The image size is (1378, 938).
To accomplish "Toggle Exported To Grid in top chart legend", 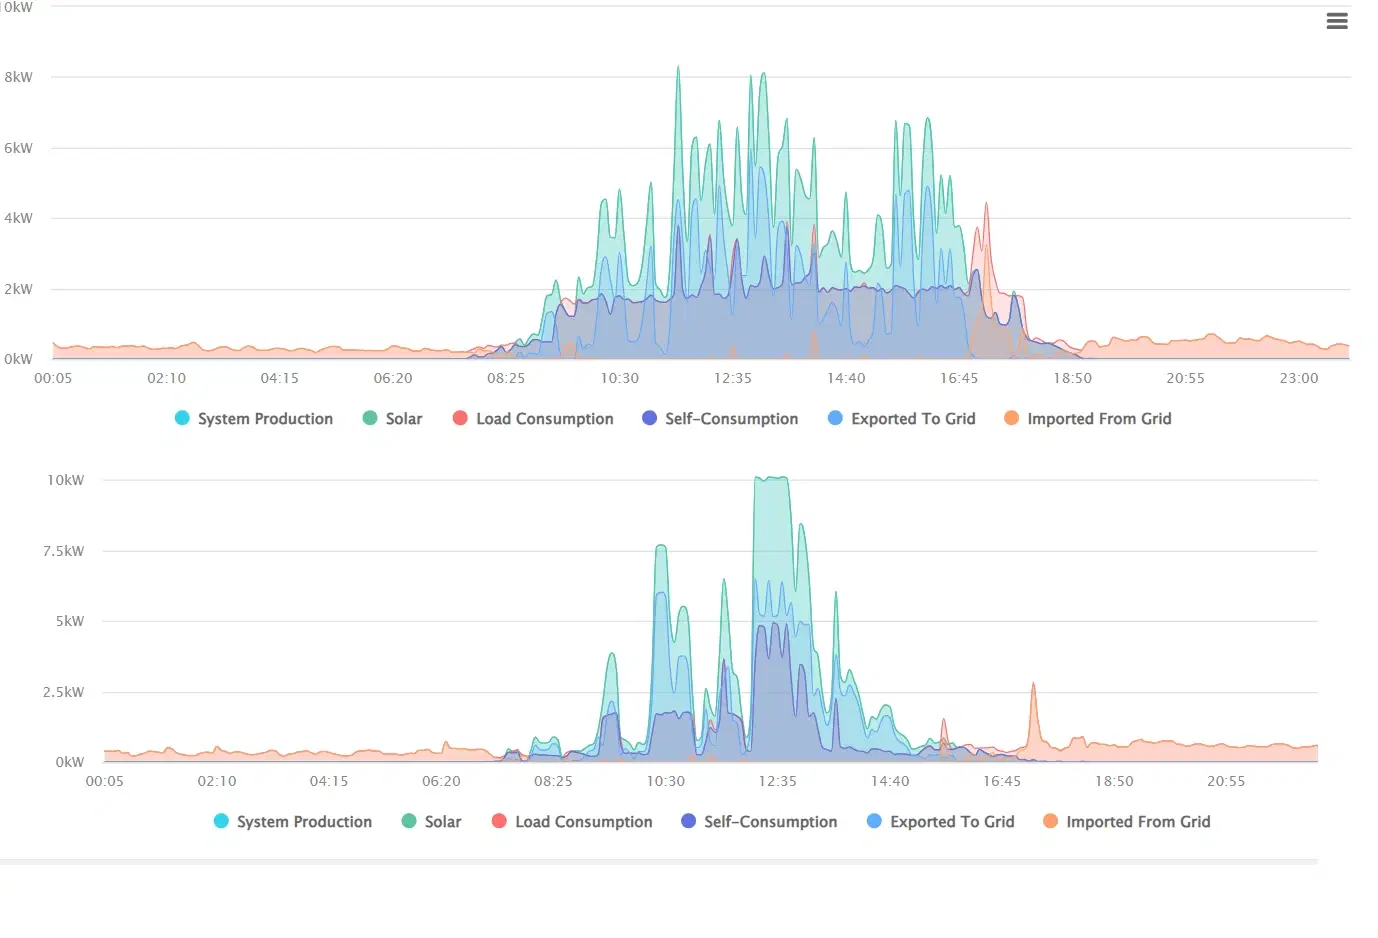I will click(x=902, y=419).
